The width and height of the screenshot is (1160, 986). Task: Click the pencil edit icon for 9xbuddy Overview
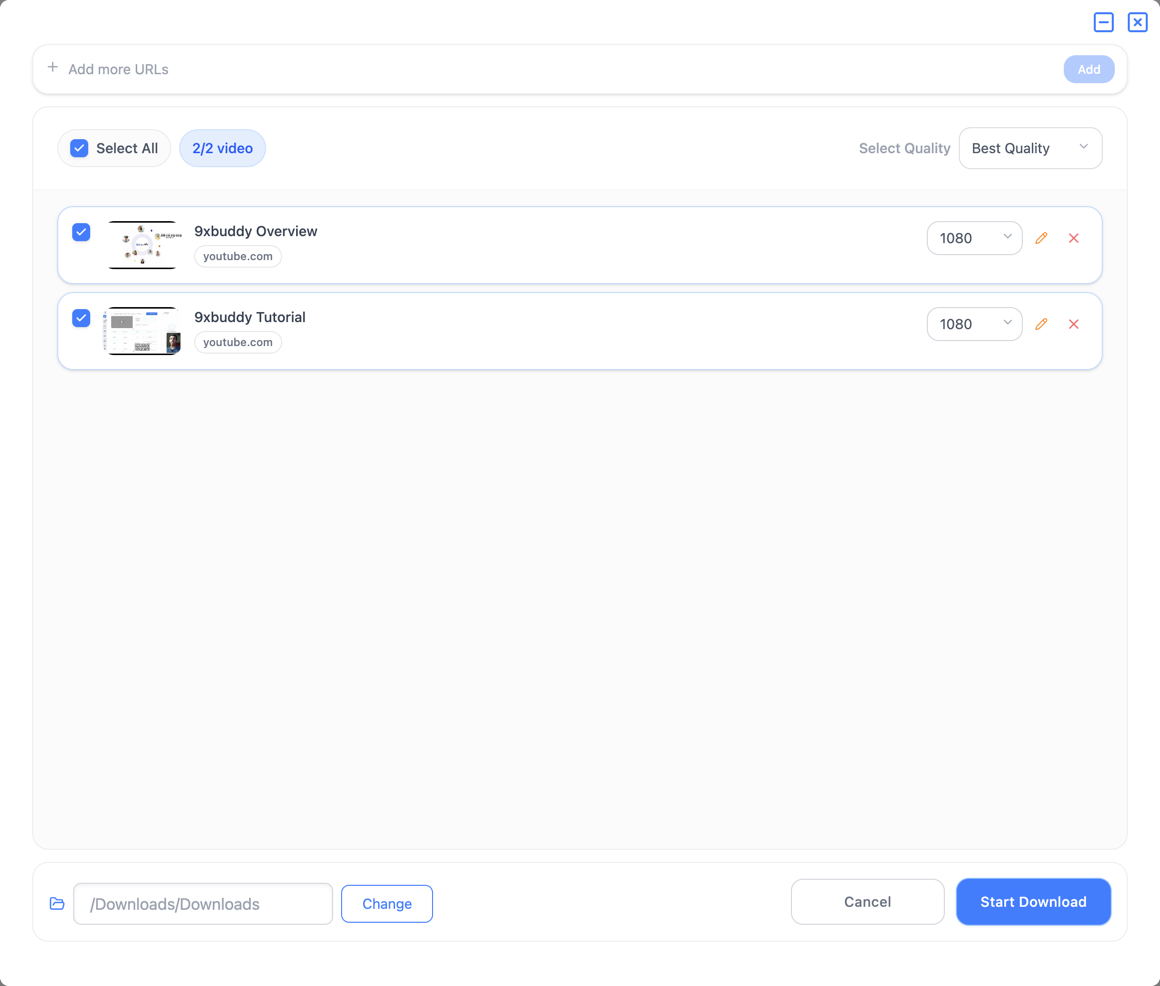point(1041,238)
